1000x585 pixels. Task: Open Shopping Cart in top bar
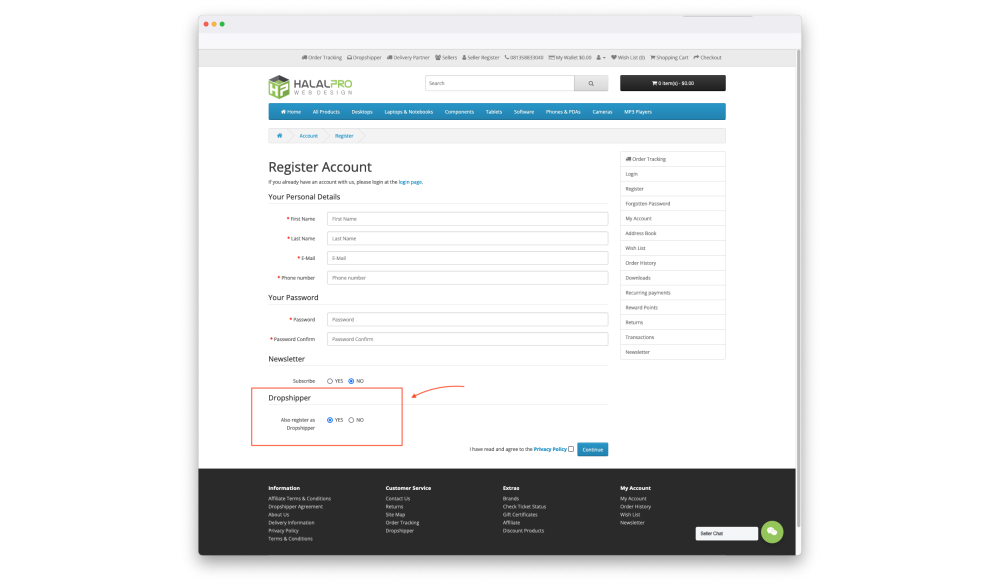[x=670, y=58]
